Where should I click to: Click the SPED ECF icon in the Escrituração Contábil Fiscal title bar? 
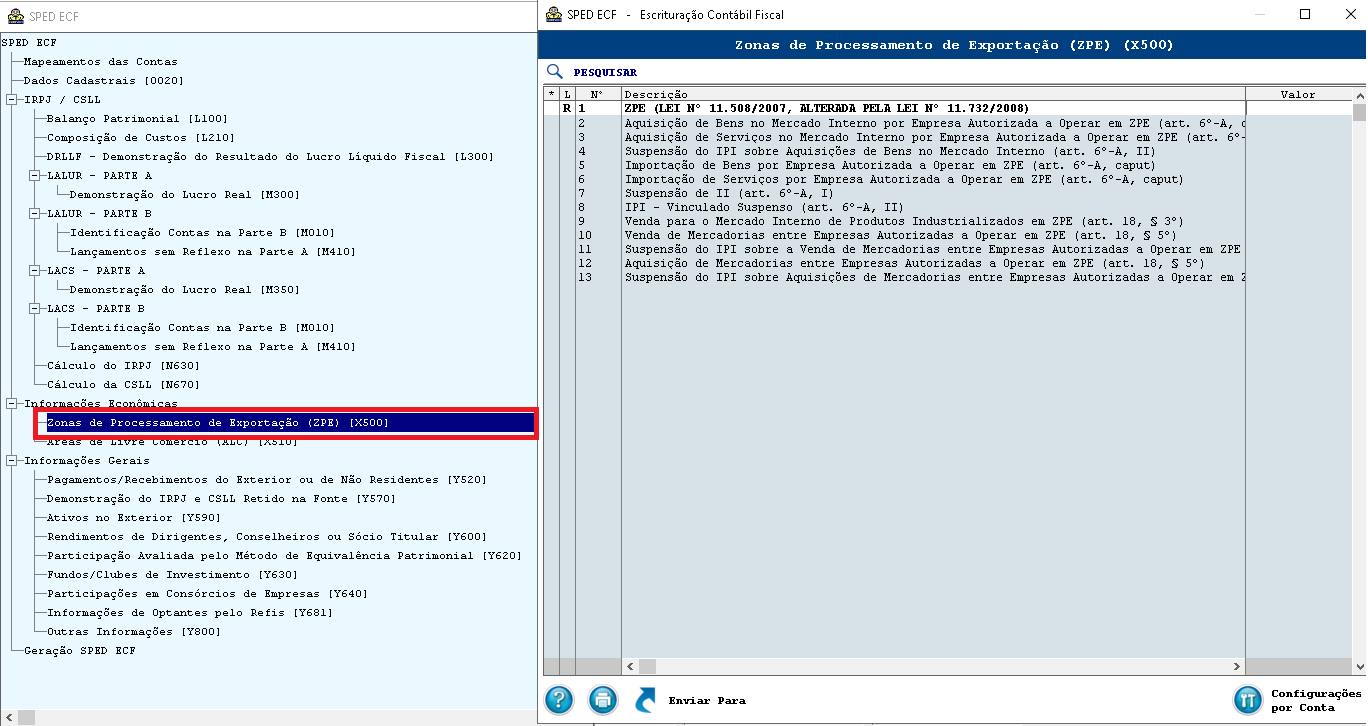point(554,15)
